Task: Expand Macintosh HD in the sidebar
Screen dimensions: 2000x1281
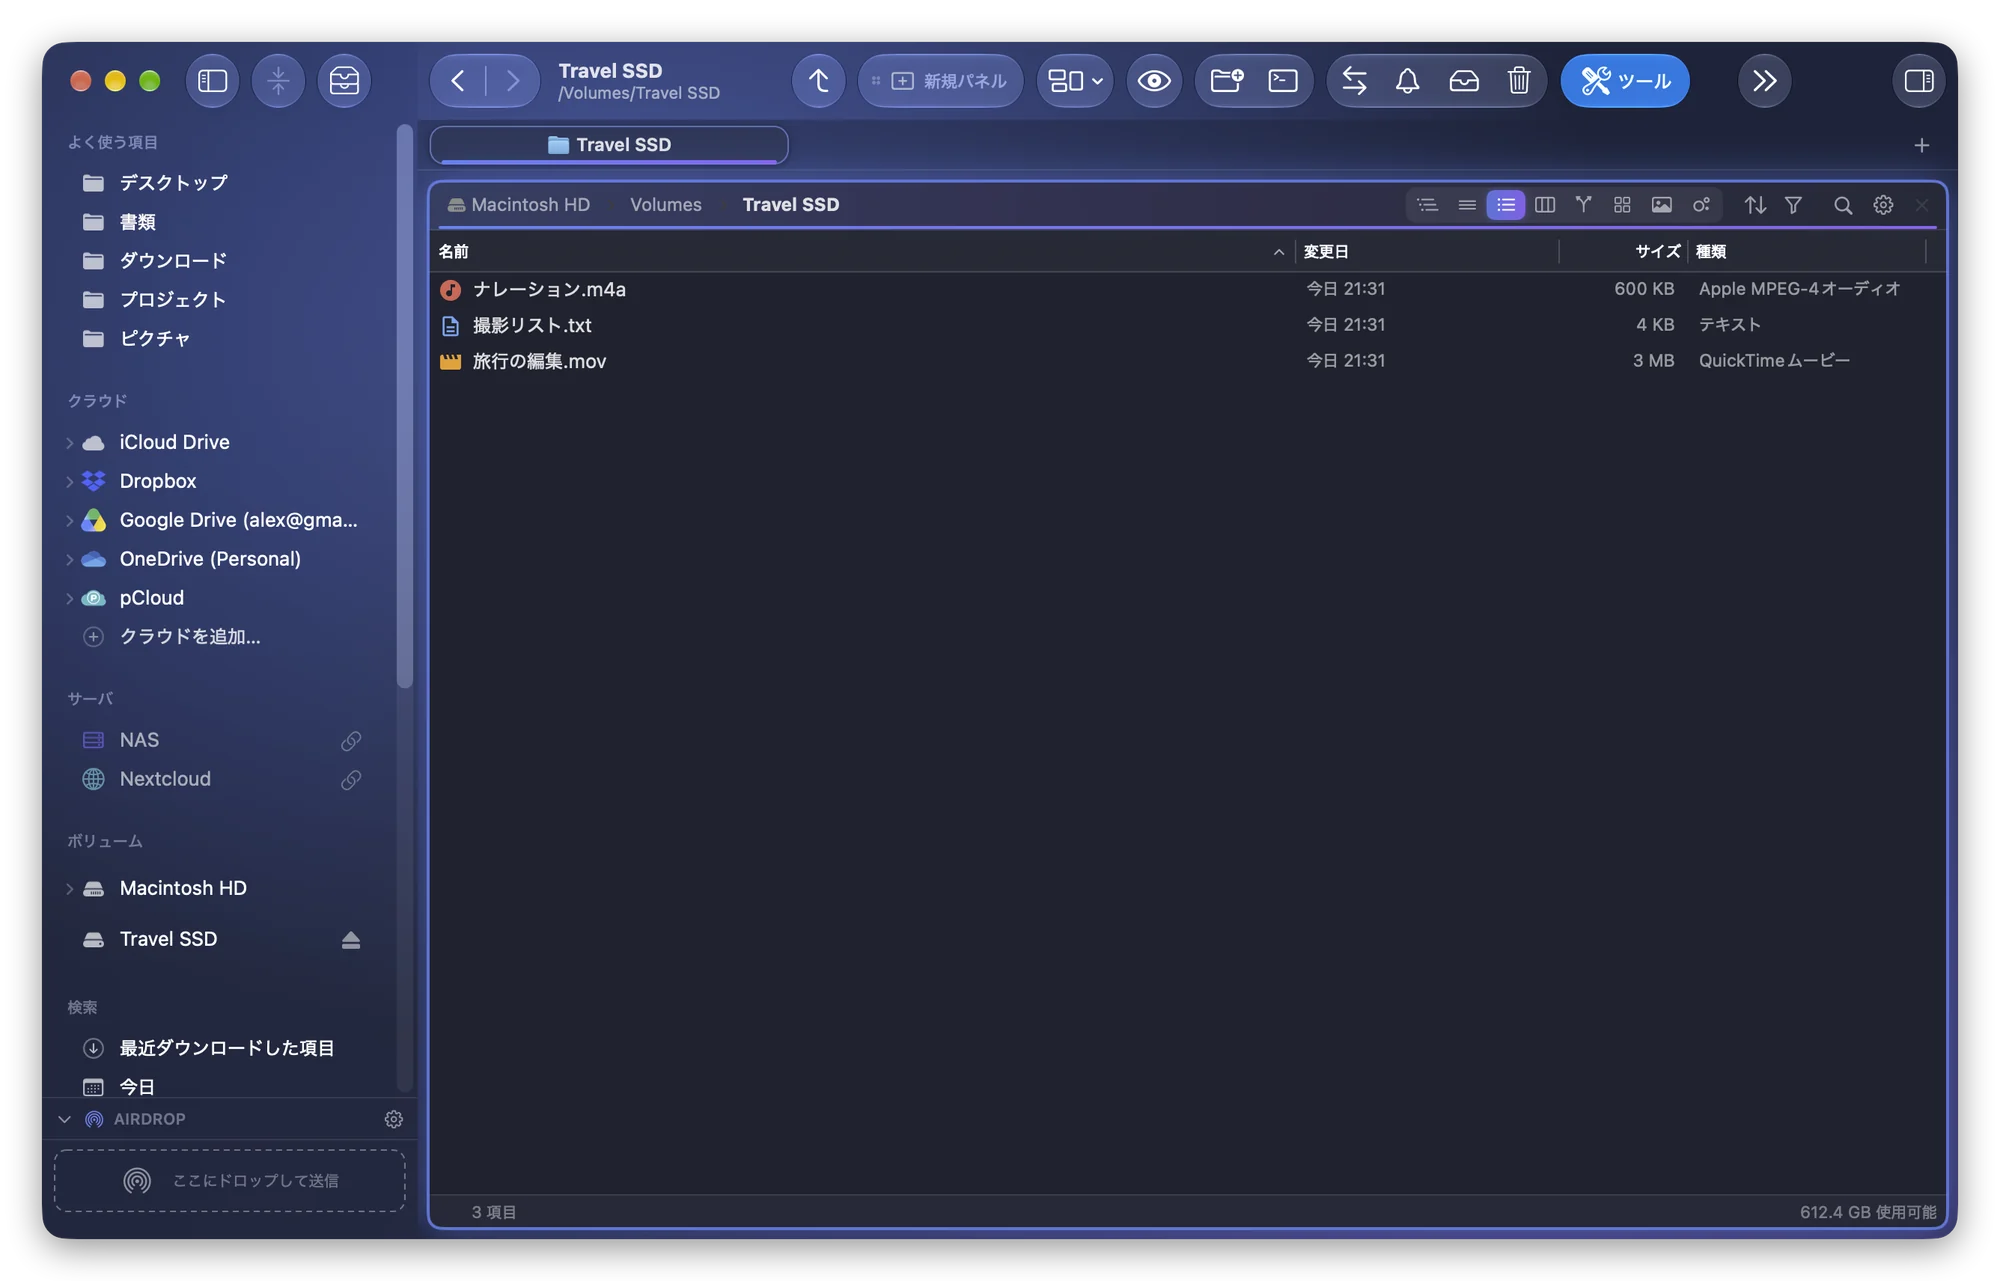Action: [x=70, y=889]
